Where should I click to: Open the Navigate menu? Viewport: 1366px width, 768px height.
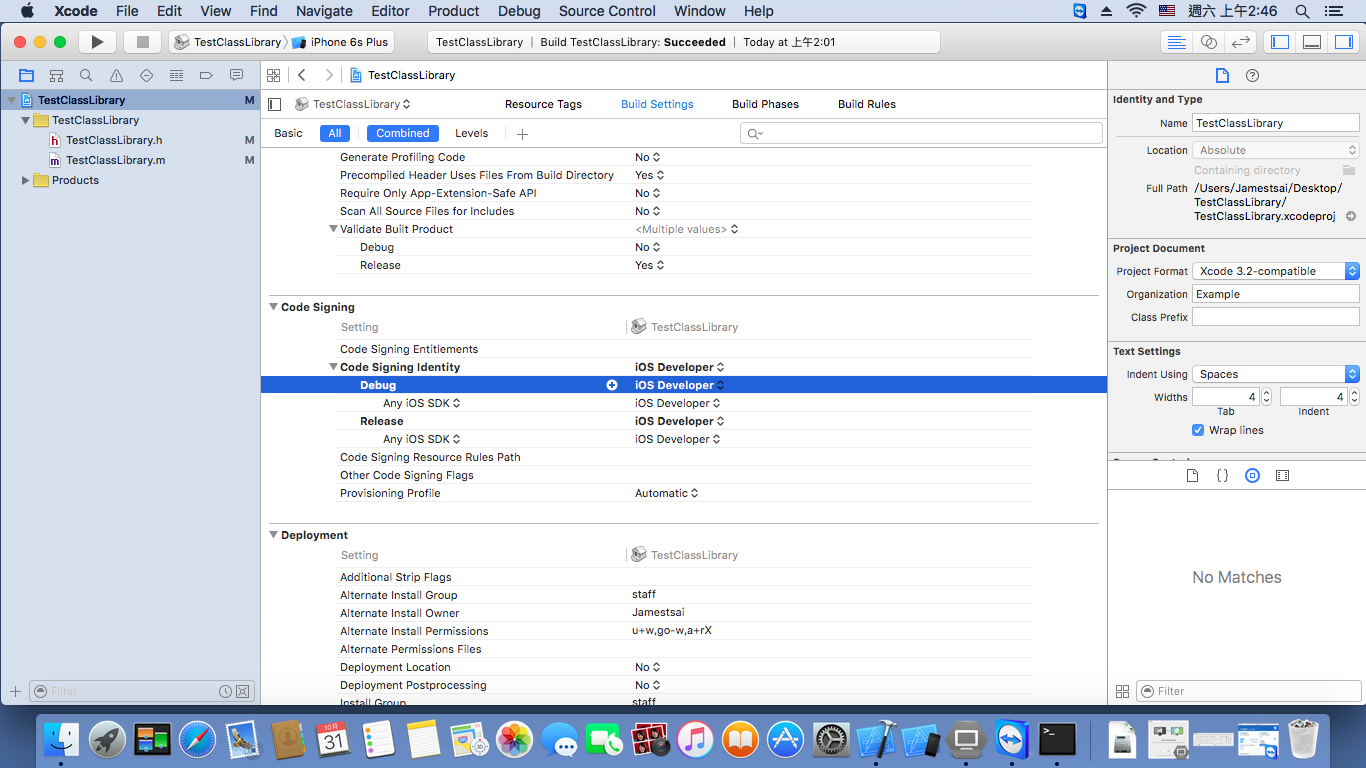click(324, 11)
